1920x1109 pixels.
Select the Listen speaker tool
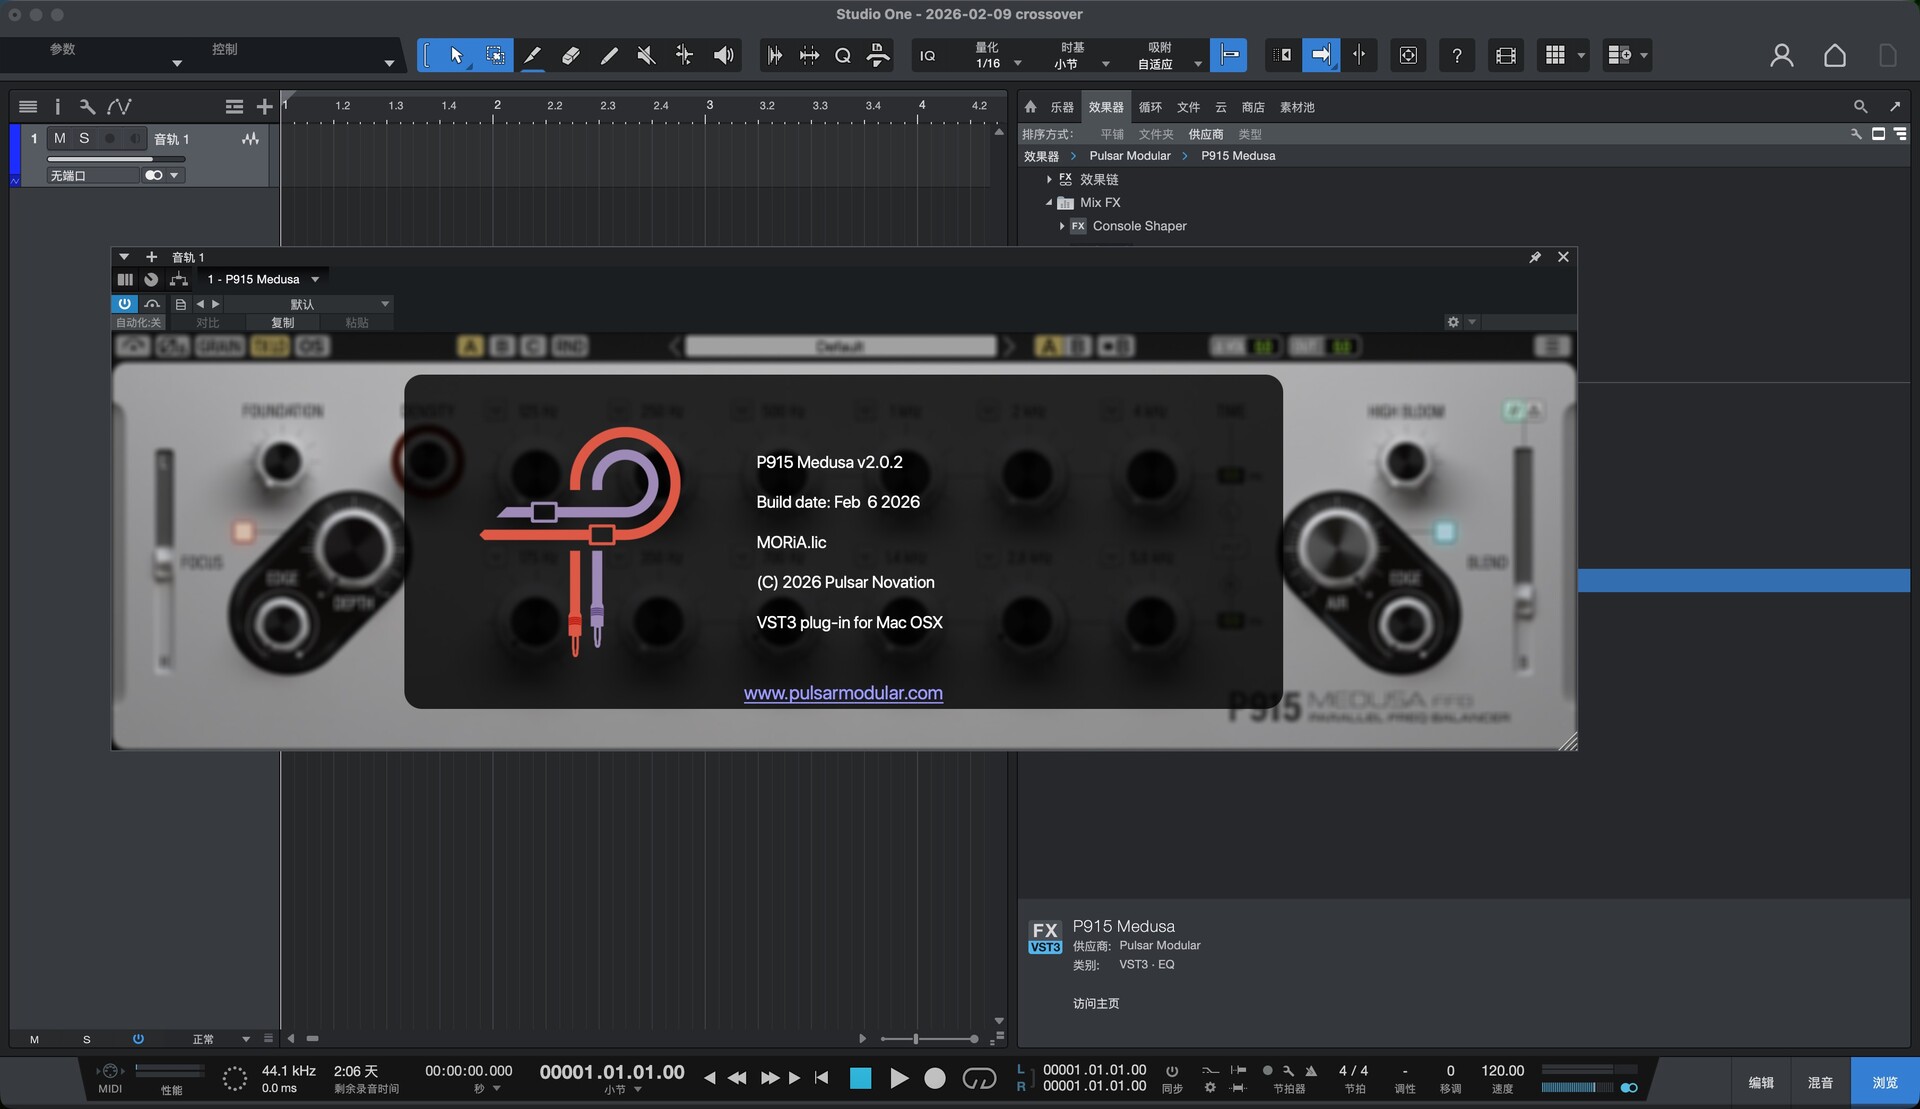(x=723, y=56)
